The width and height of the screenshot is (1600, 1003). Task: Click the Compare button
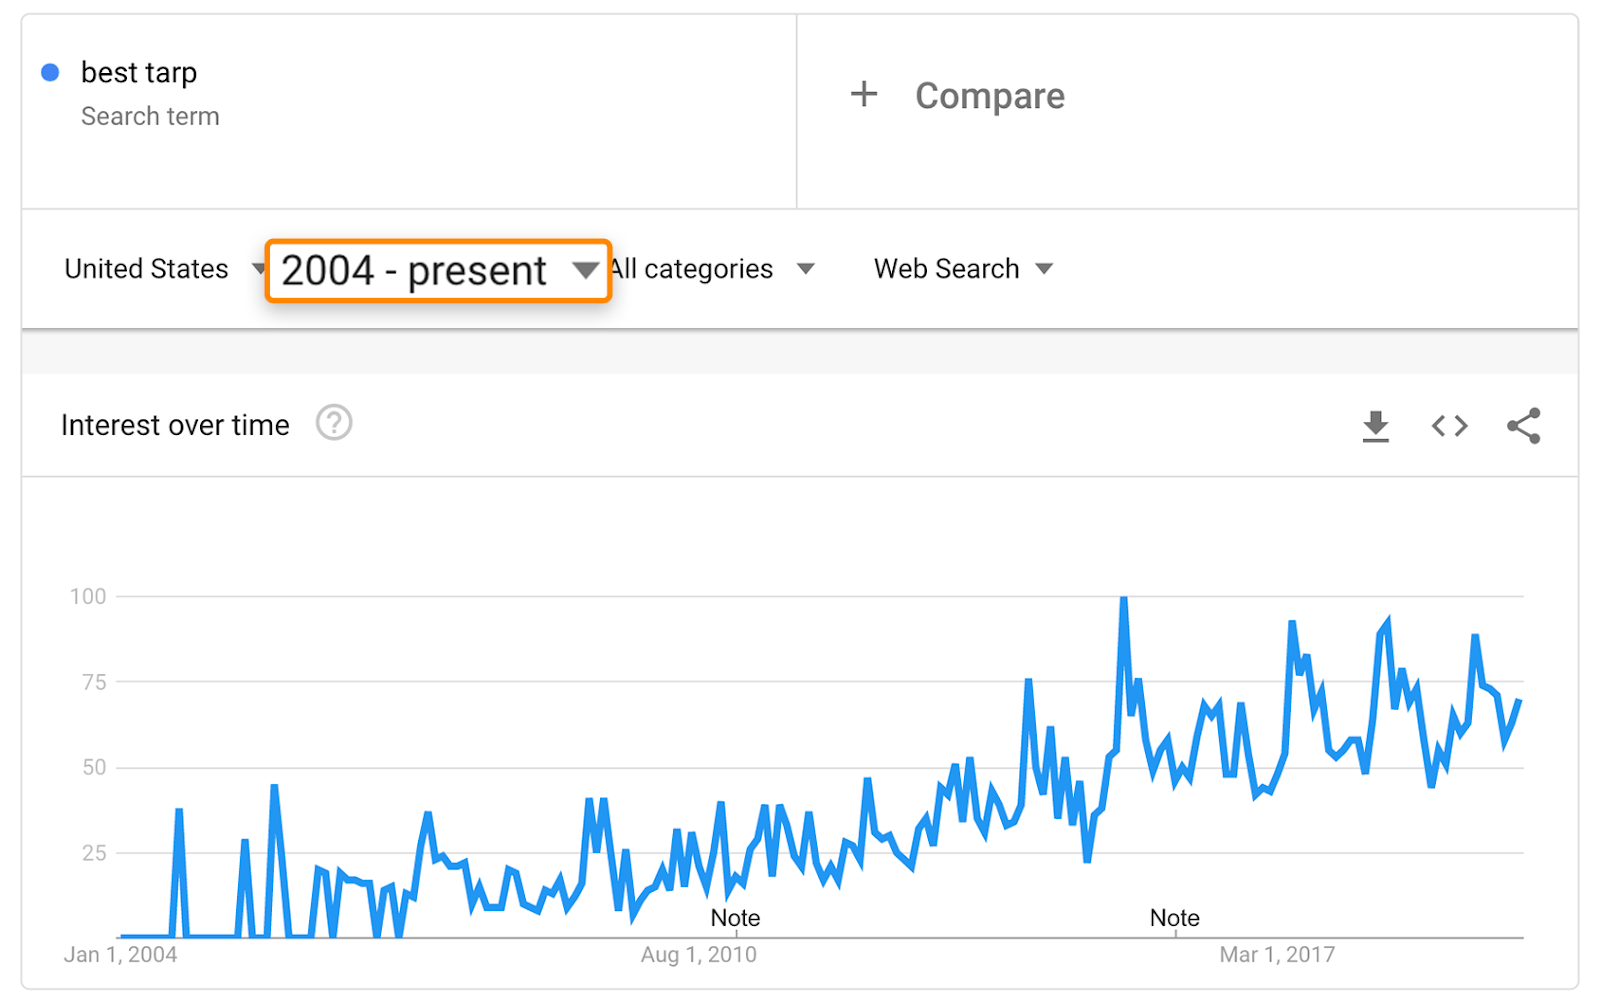pyautogui.click(x=989, y=96)
